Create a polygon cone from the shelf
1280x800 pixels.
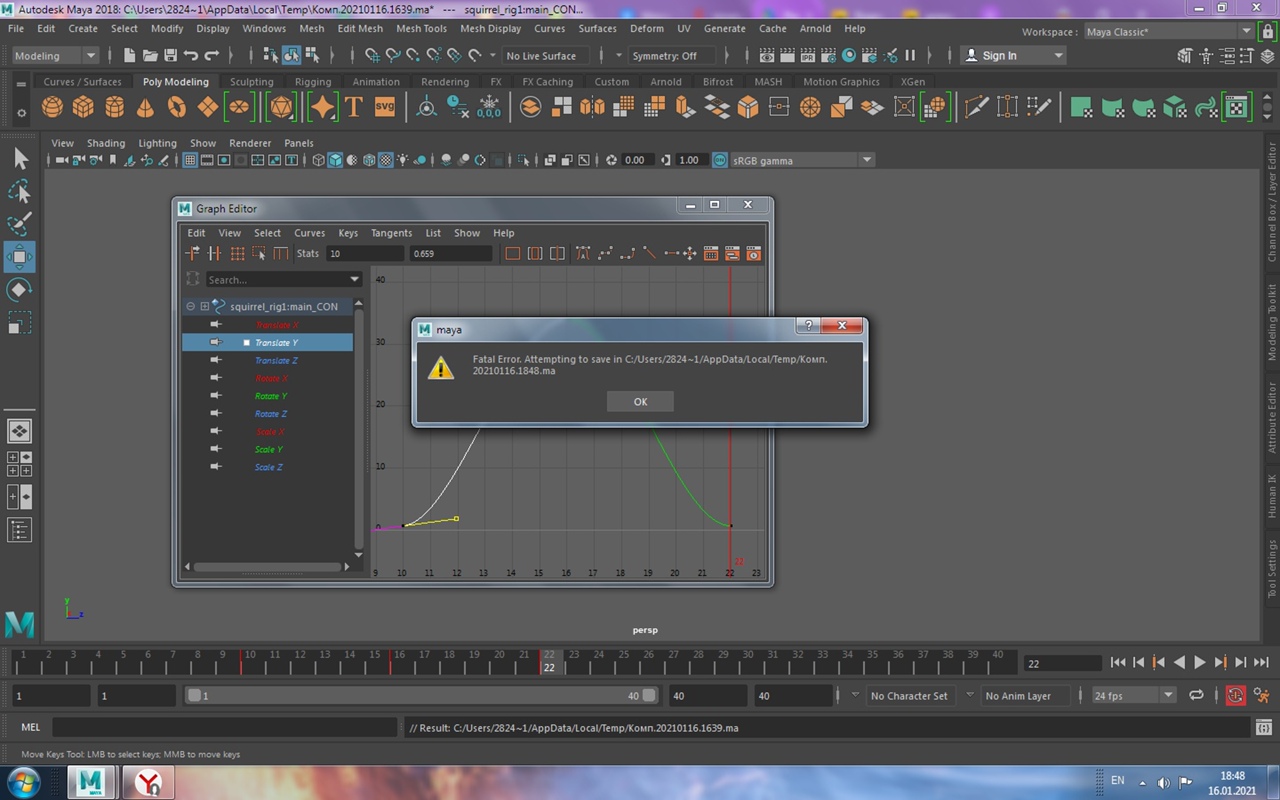145,106
